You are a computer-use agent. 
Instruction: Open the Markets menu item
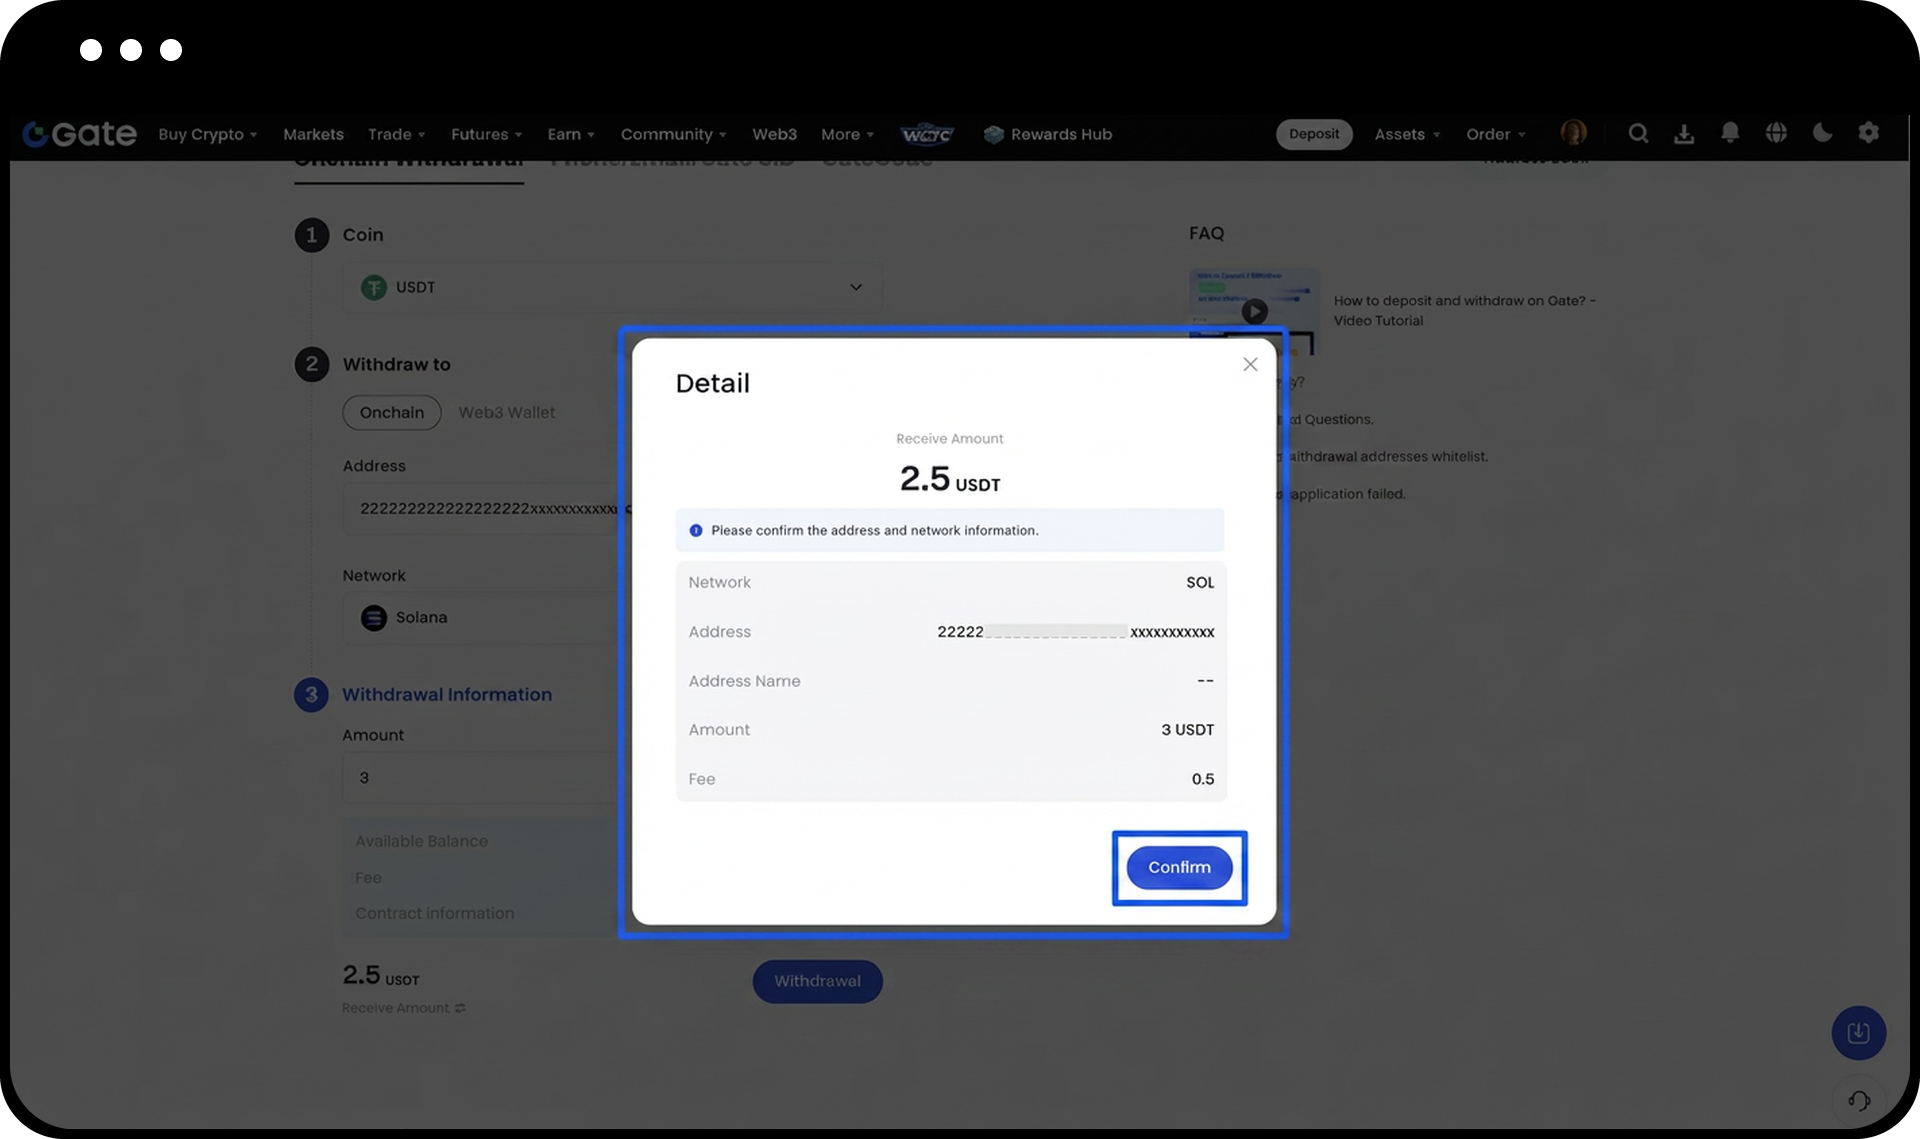(313, 134)
